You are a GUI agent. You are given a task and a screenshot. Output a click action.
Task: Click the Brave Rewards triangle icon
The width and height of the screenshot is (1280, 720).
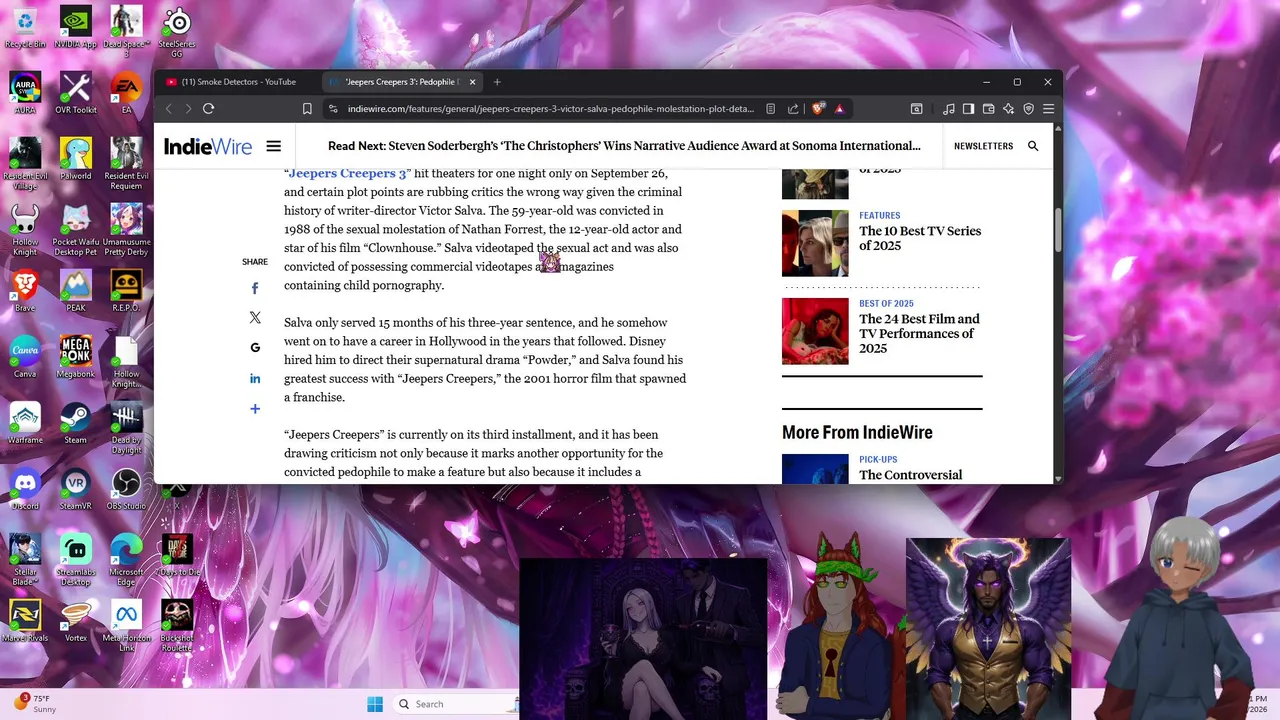click(x=840, y=109)
